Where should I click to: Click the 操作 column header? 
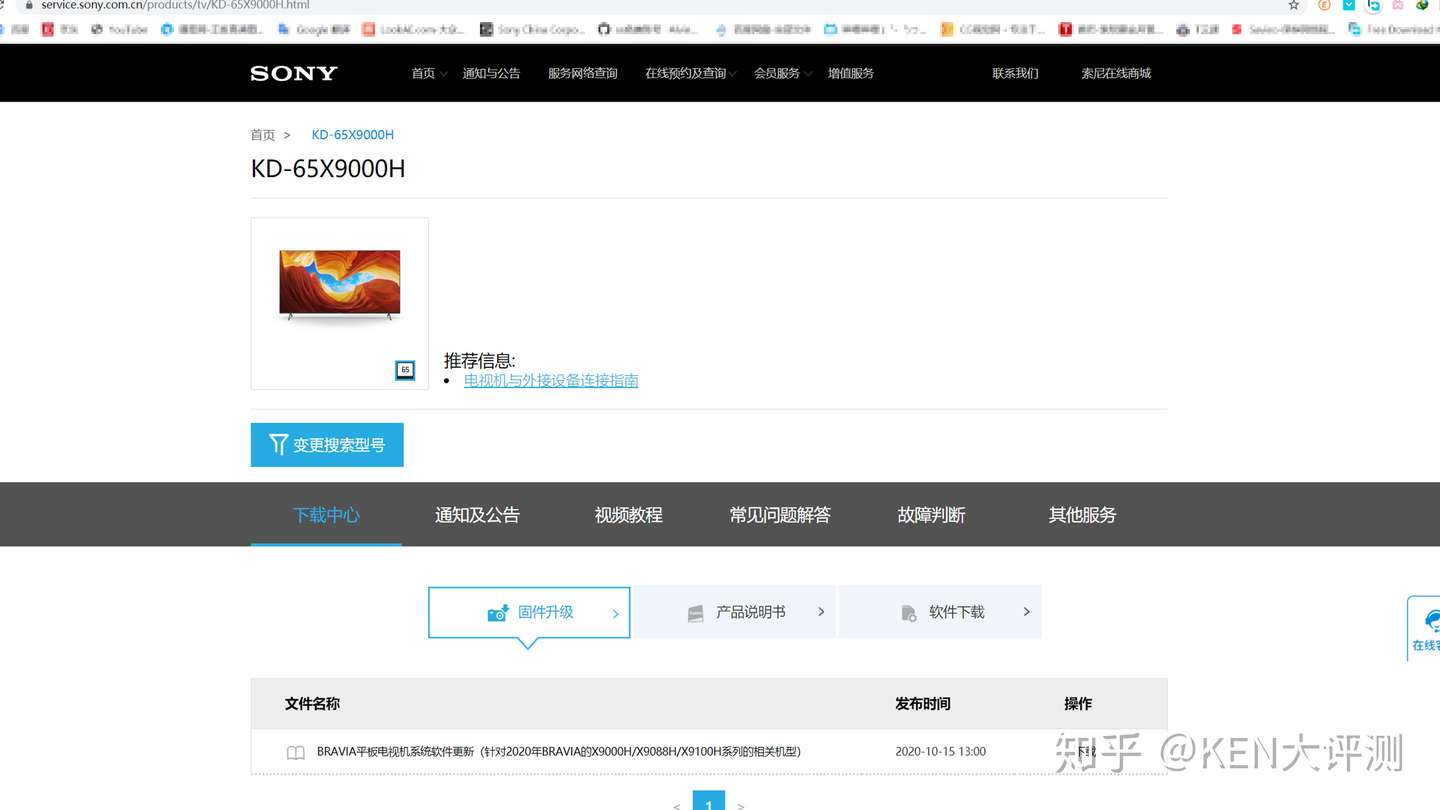point(1078,704)
